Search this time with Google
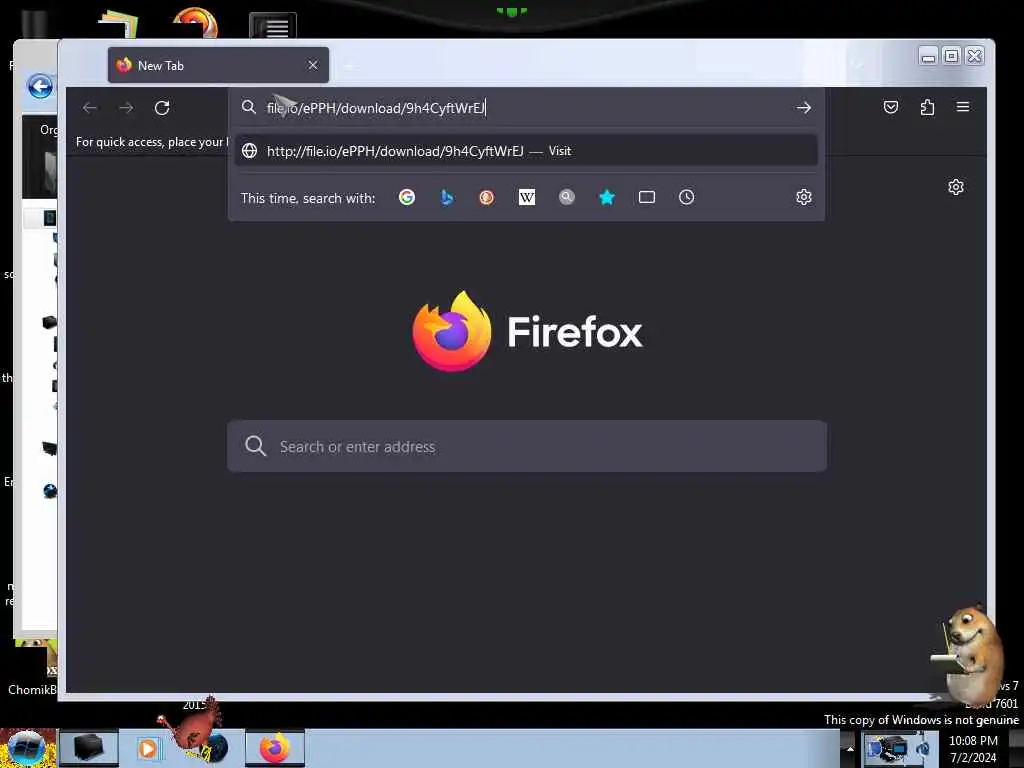This screenshot has height=768, width=1024. [407, 197]
